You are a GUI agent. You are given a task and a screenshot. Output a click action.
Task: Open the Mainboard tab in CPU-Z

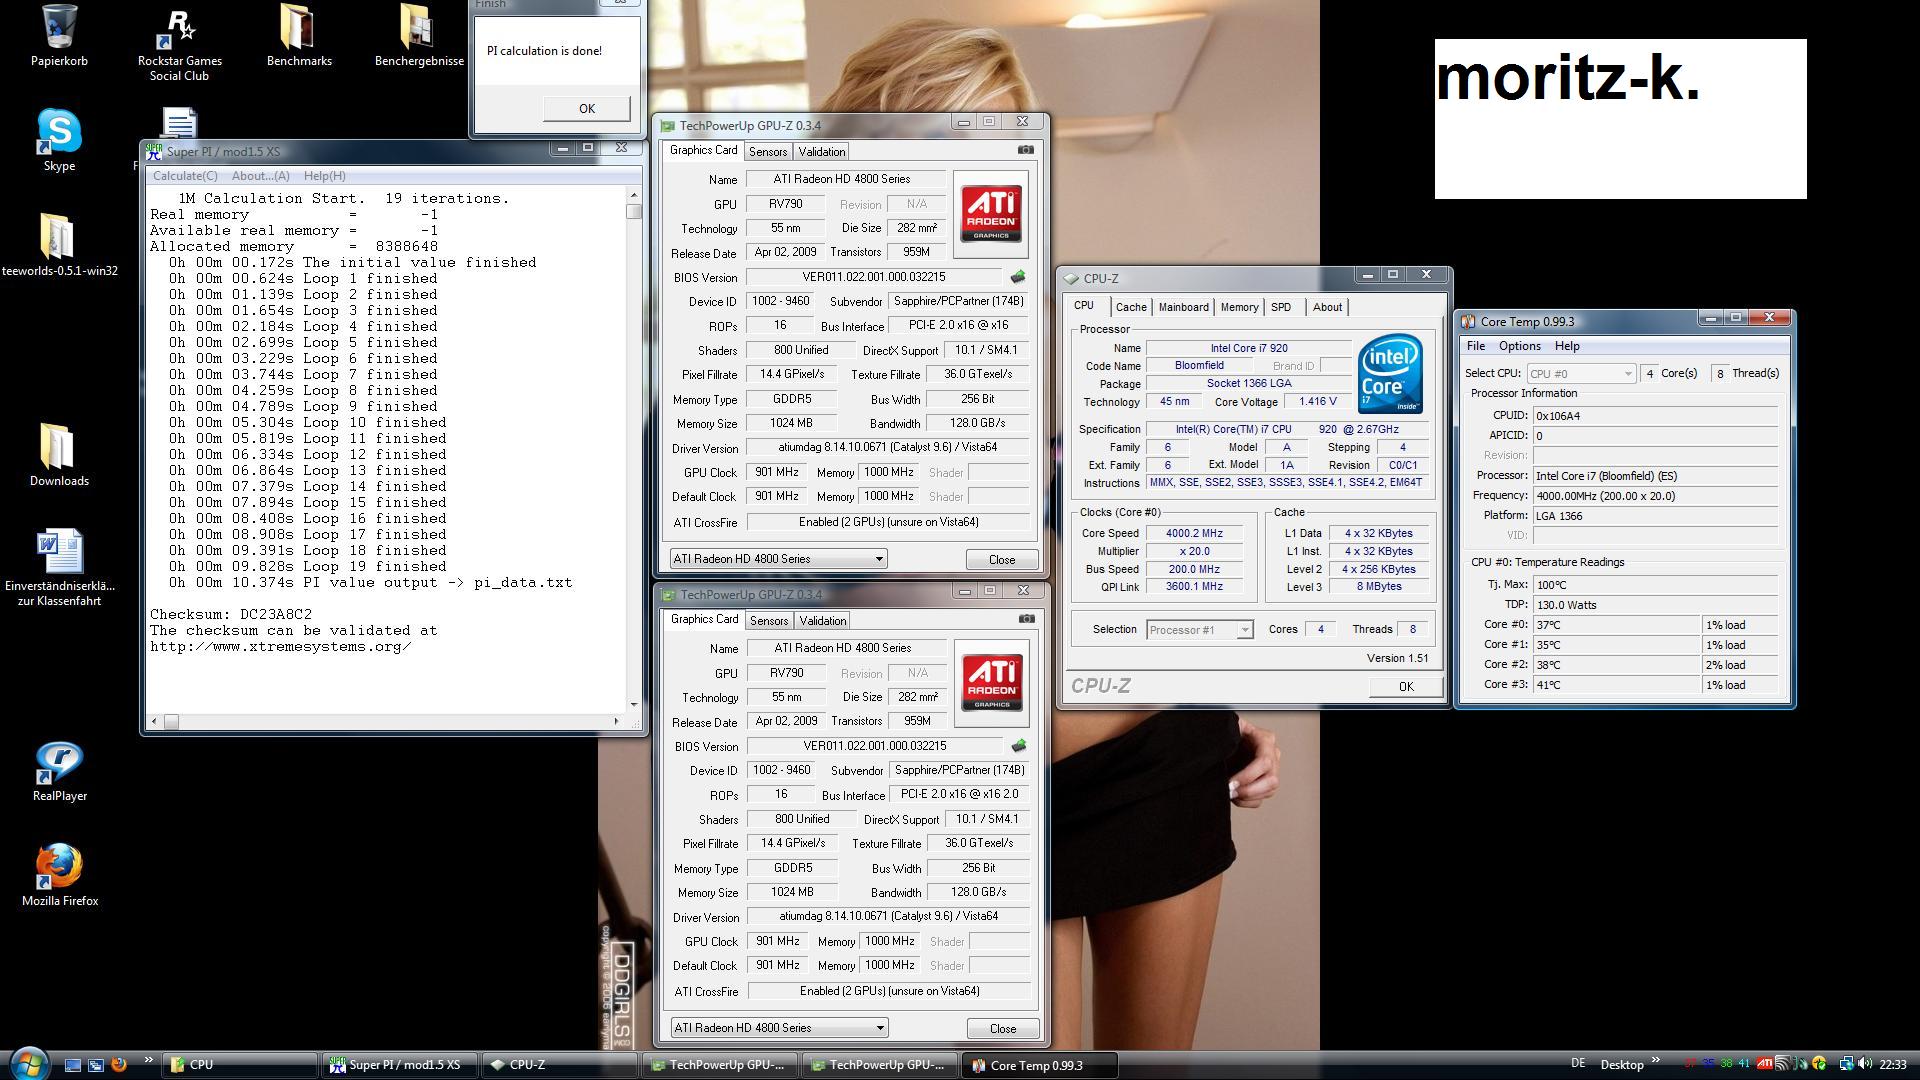click(1183, 307)
